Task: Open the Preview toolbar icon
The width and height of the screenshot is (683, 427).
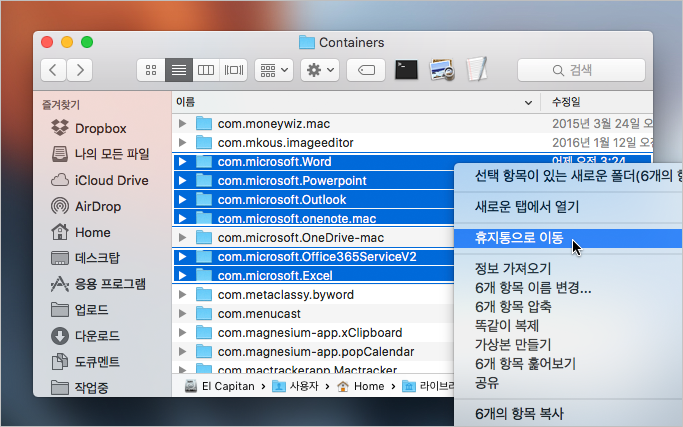Action: click(442, 70)
